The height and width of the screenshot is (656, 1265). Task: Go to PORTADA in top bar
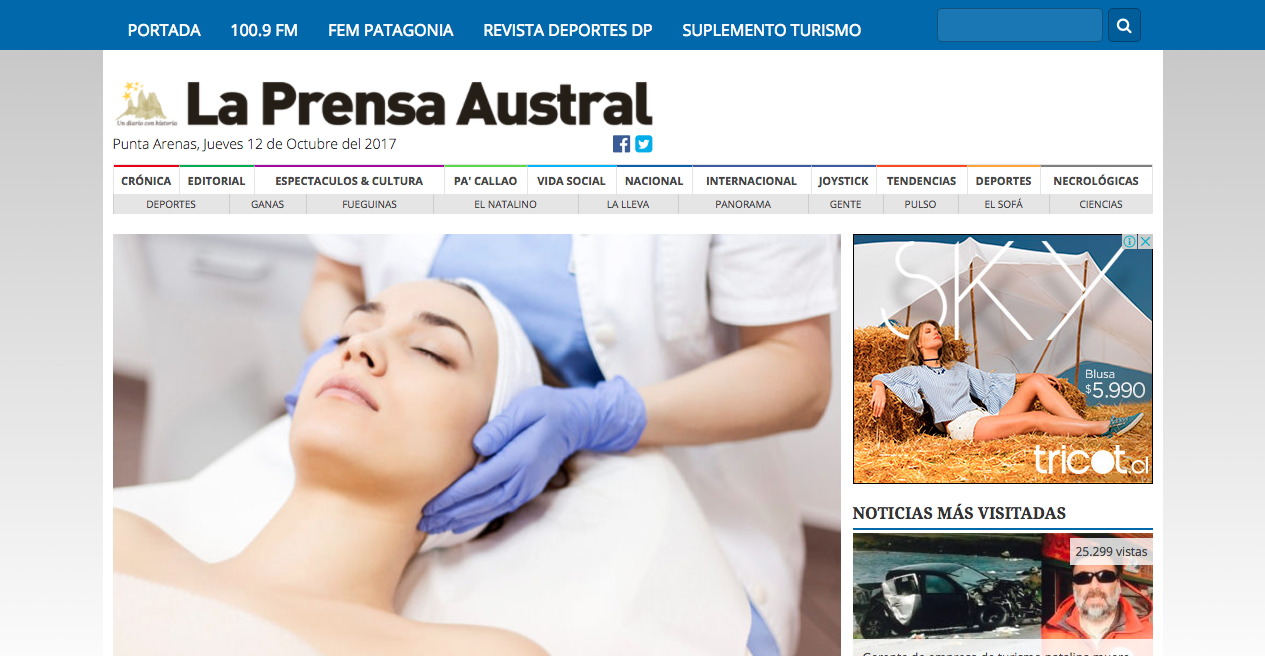tap(164, 30)
